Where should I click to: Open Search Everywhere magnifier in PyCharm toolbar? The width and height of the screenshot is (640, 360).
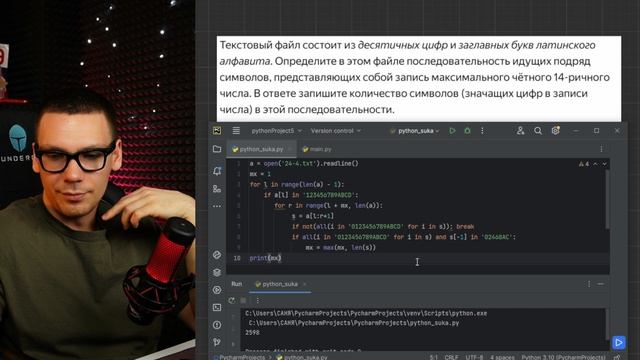538,131
